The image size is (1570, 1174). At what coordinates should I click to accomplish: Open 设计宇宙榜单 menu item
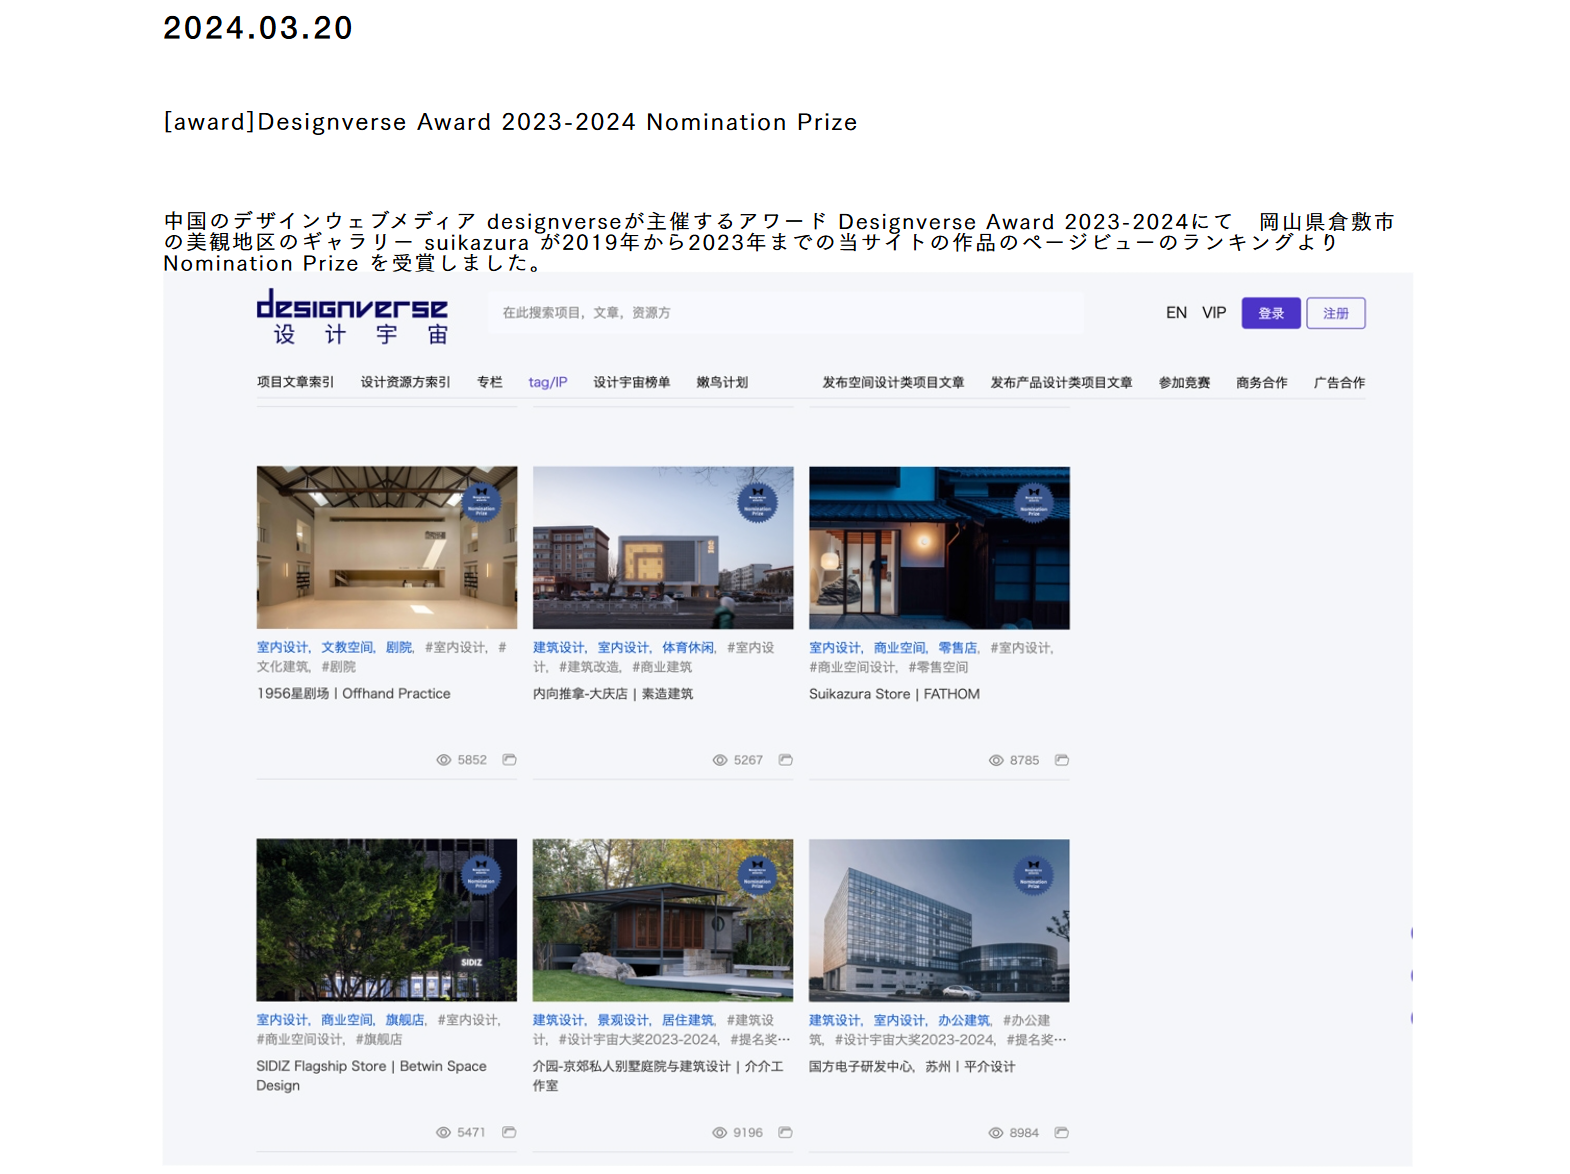[x=632, y=382]
